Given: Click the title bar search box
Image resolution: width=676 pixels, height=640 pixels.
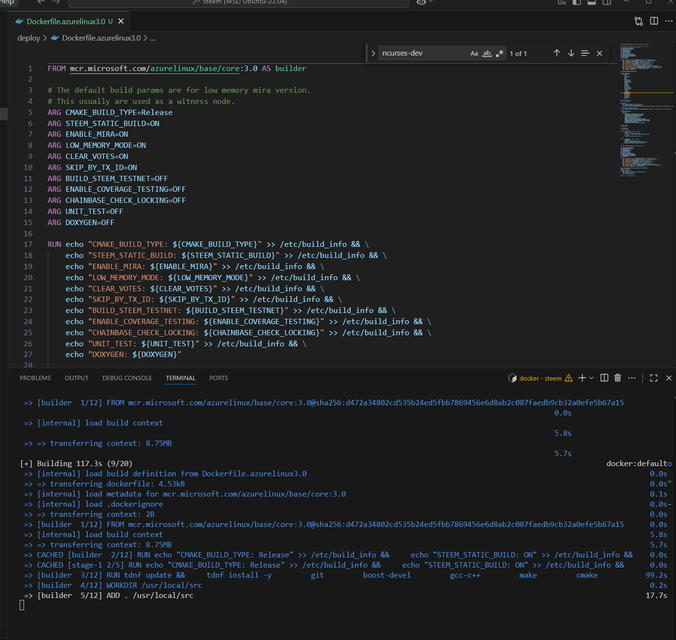Looking at the screenshot, I should pyautogui.click(x=238, y=3).
